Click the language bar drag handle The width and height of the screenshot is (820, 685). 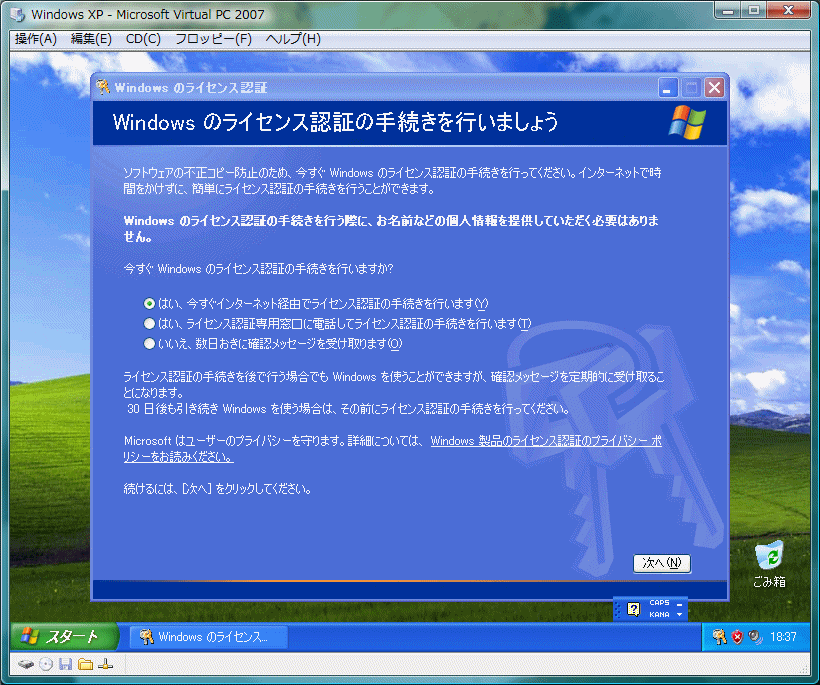tap(618, 609)
